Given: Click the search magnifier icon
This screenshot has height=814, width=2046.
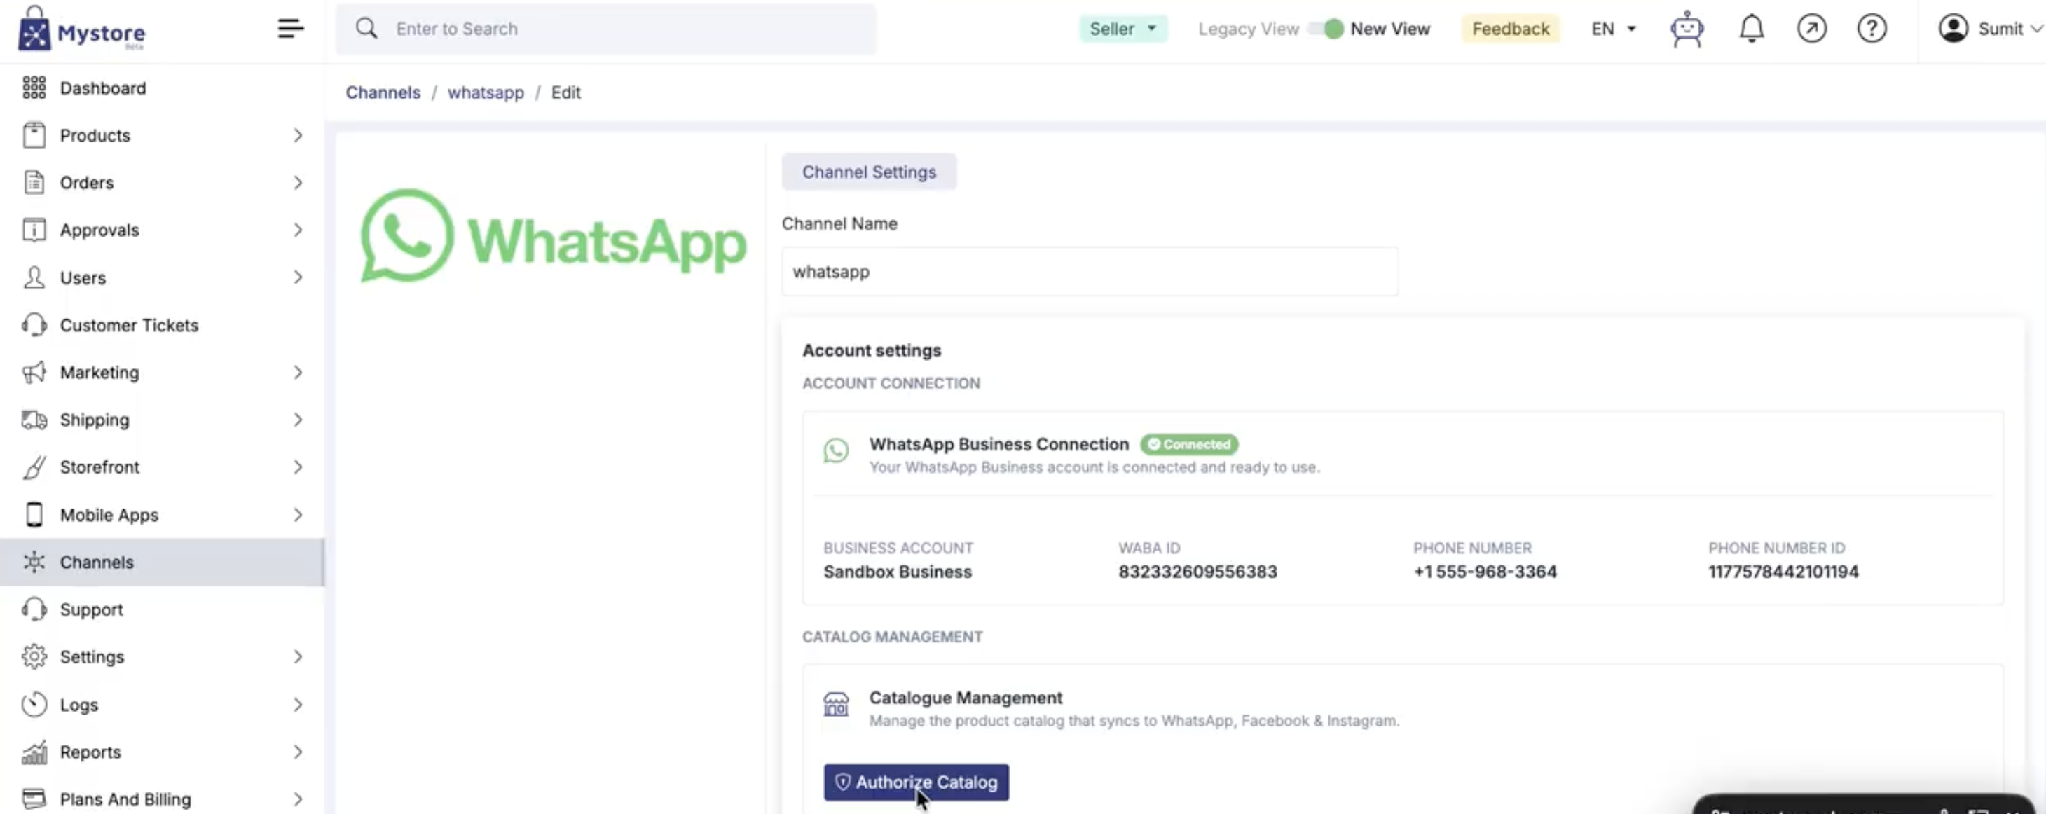Looking at the screenshot, I should (x=367, y=28).
